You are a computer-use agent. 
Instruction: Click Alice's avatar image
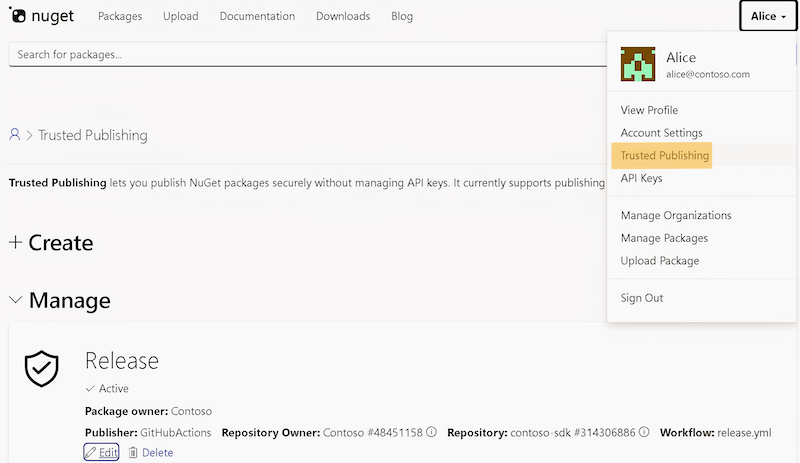[638, 64]
